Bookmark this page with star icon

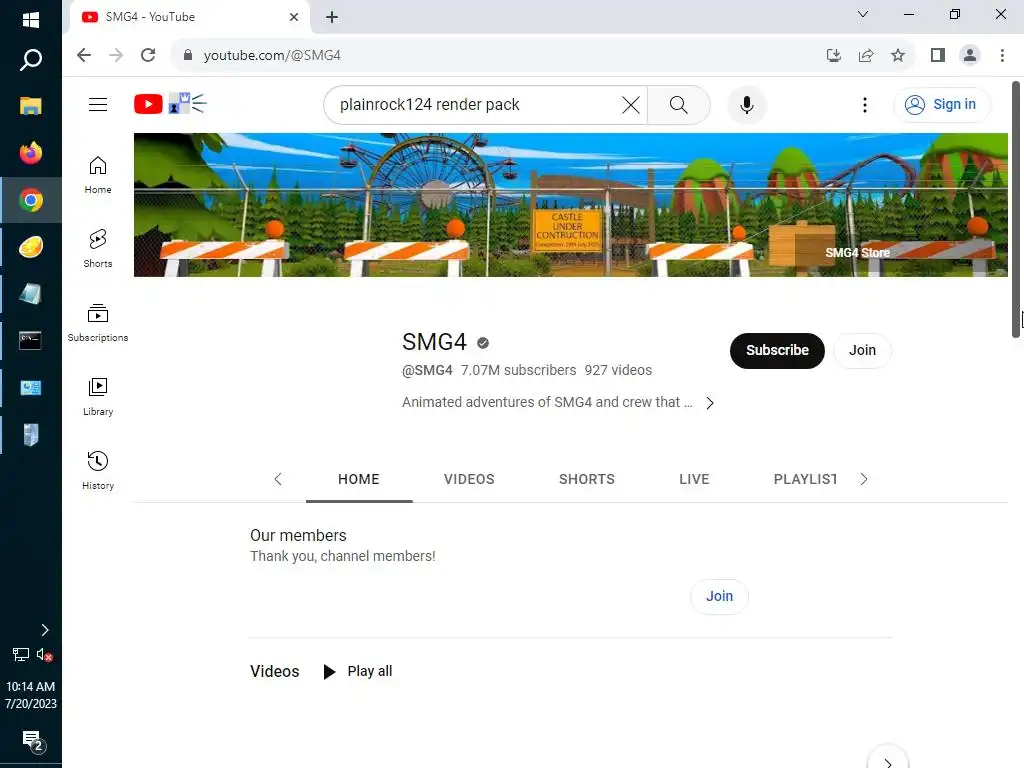pos(898,55)
